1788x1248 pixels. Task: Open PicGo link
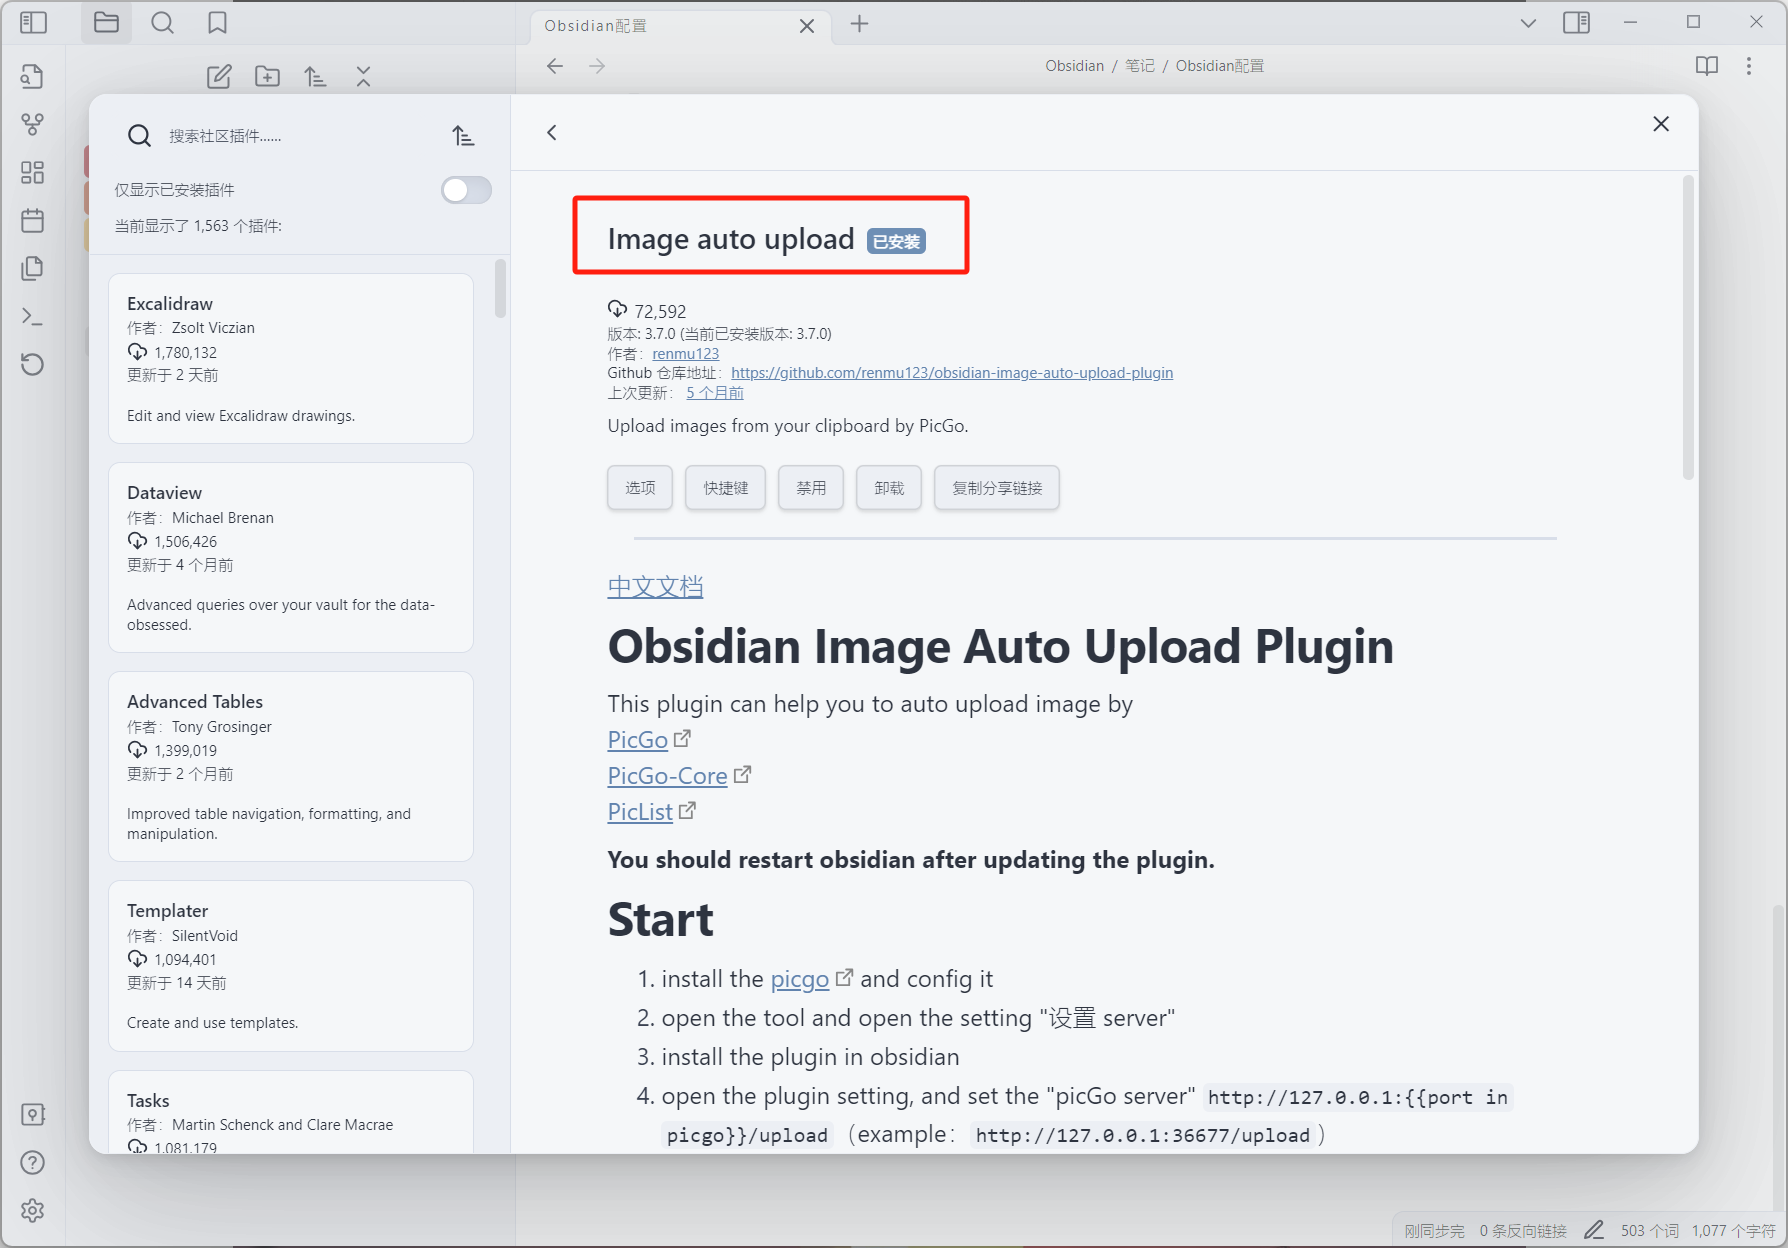pos(638,740)
